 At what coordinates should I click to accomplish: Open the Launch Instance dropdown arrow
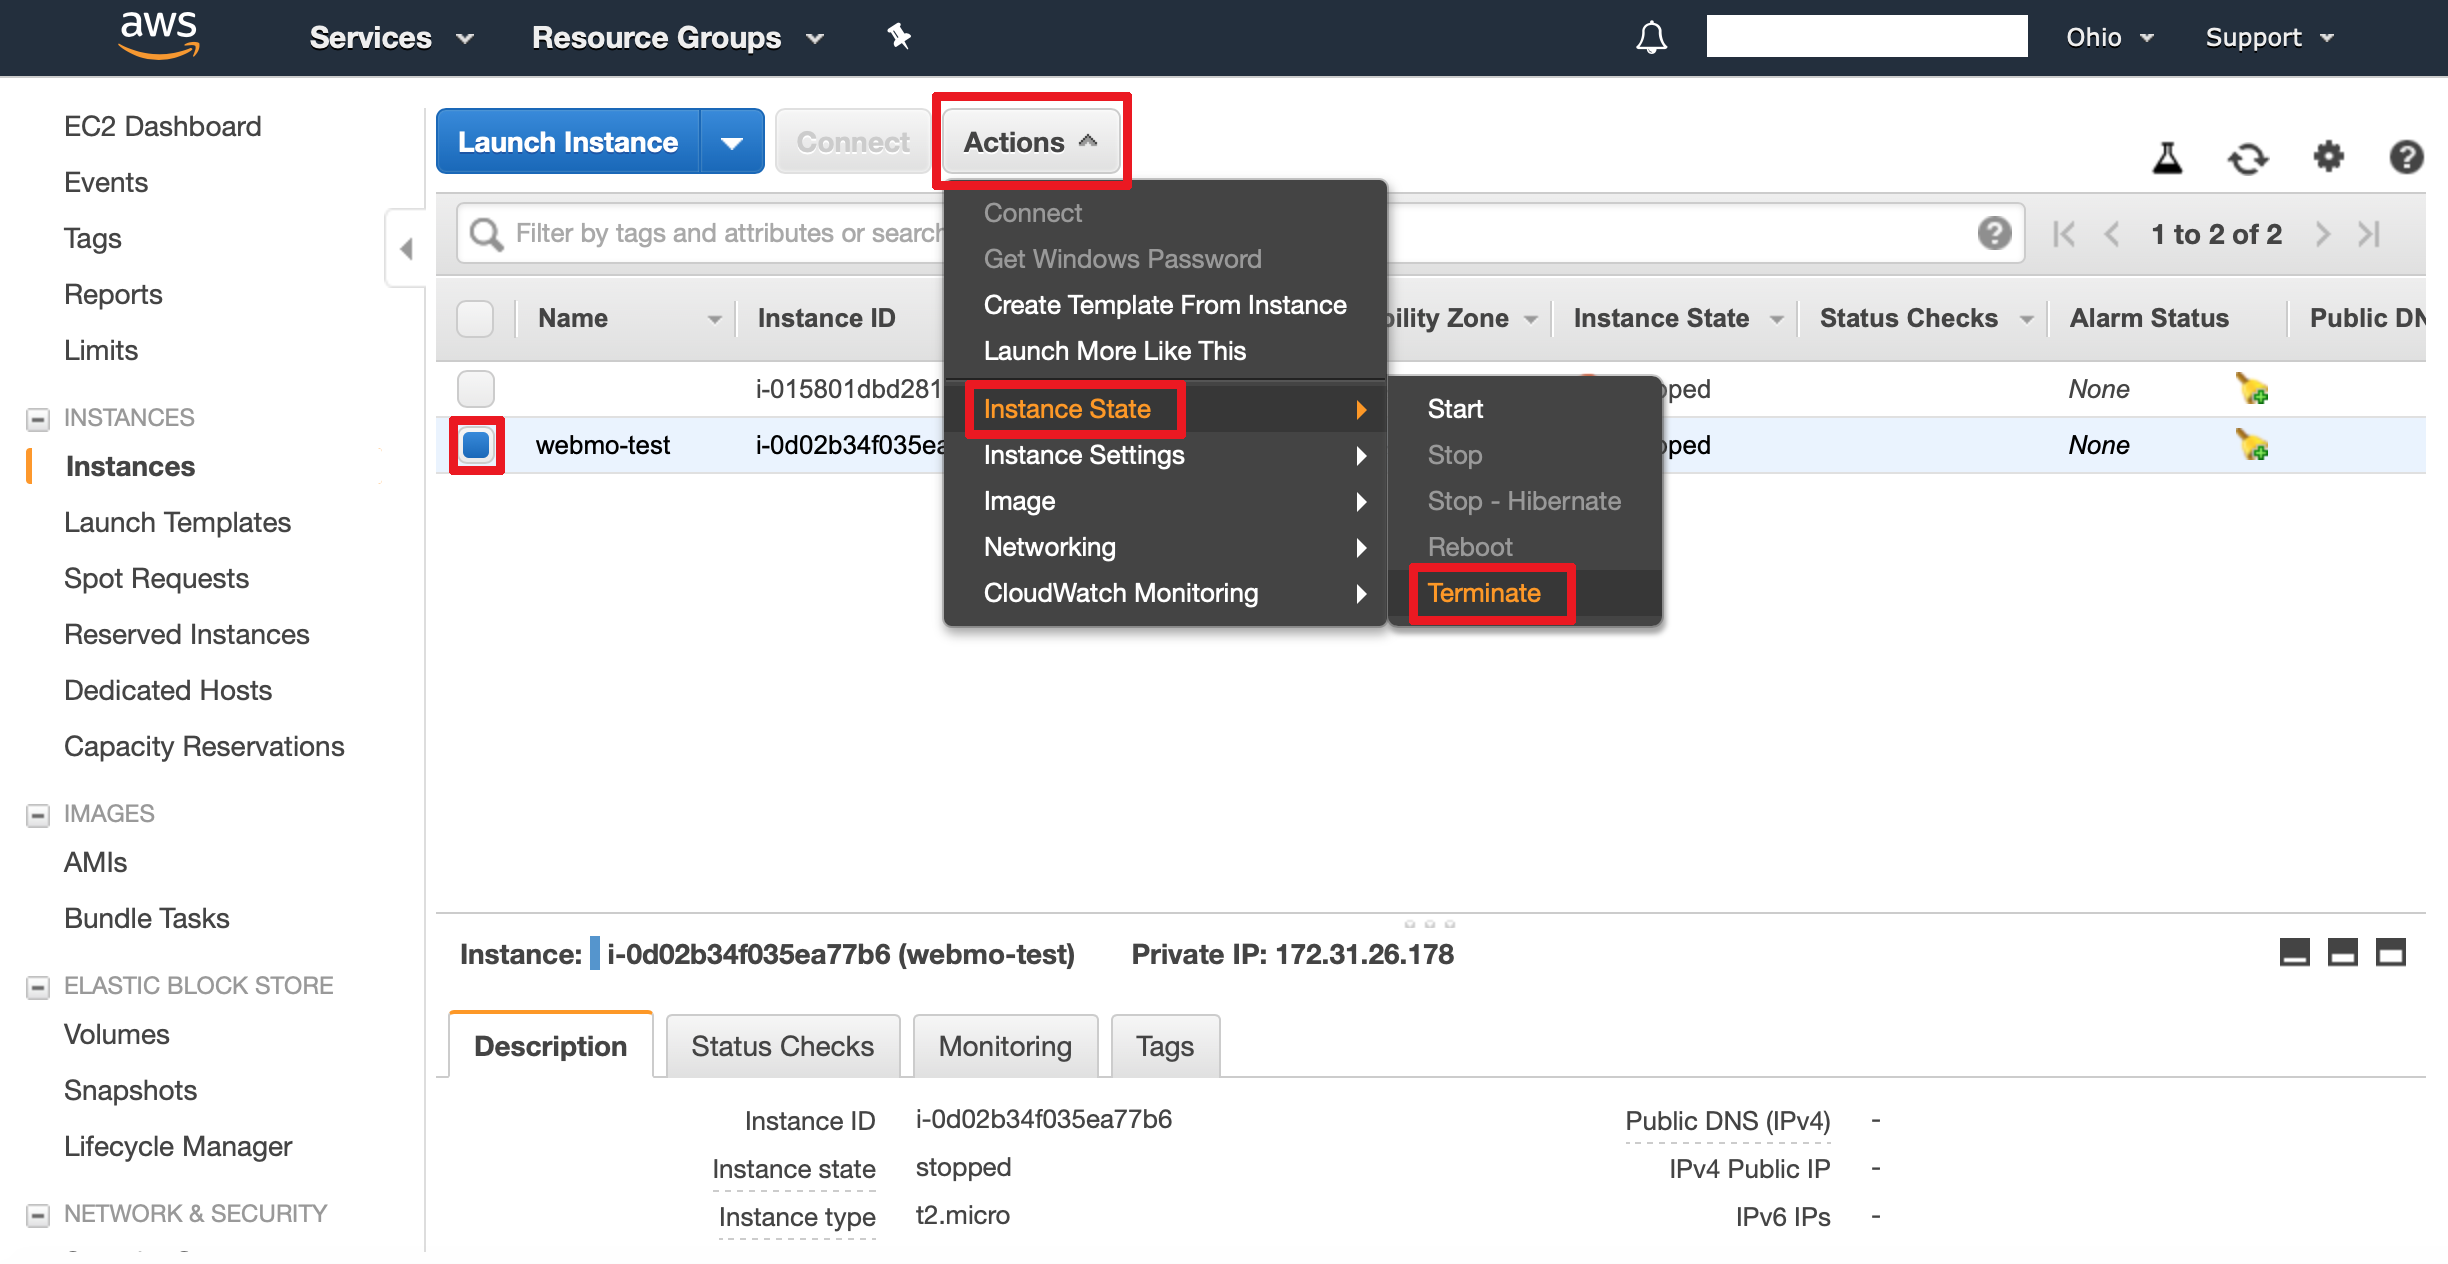tap(732, 142)
